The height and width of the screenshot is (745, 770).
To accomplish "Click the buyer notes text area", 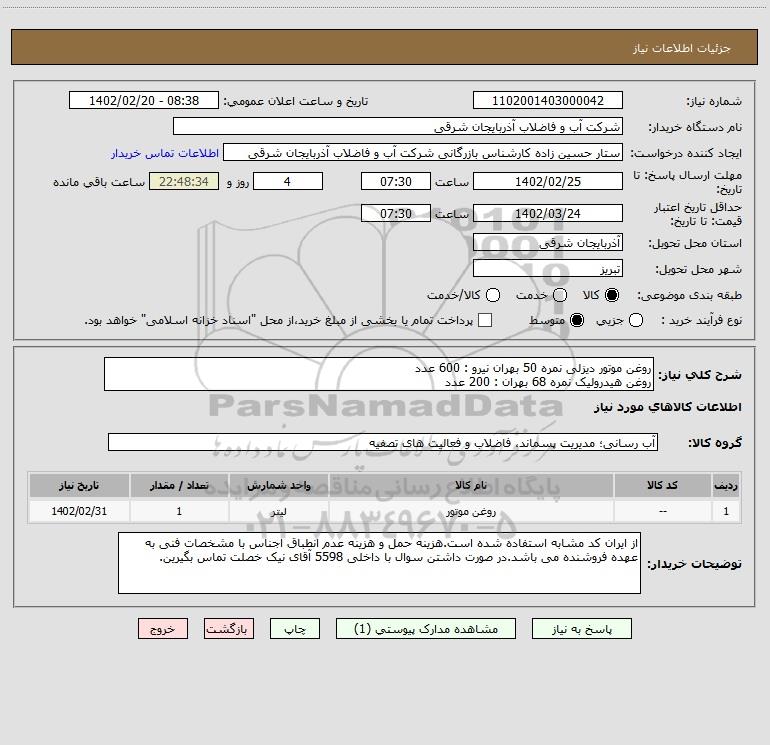I will tap(380, 563).
